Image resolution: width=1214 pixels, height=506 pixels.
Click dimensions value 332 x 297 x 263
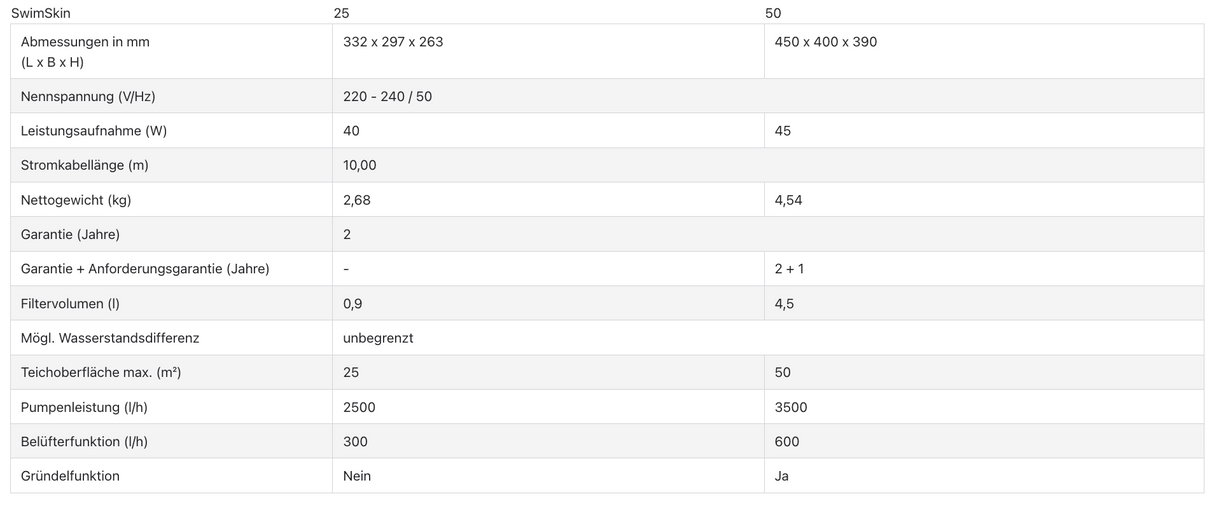[x=393, y=42]
